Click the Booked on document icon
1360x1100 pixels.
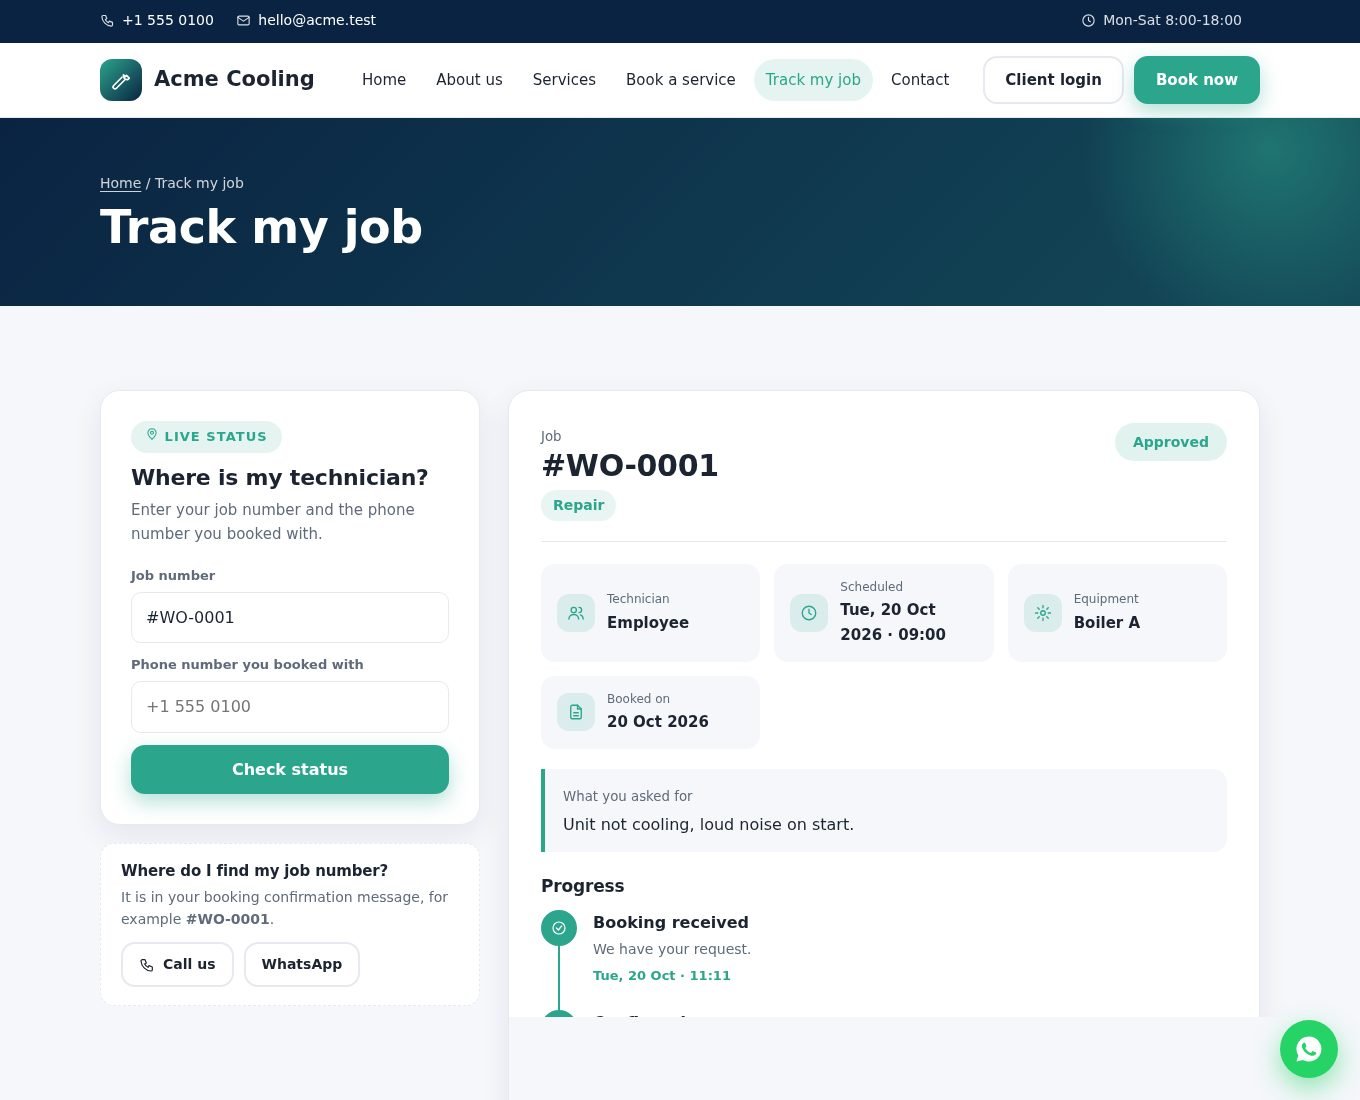(576, 712)
